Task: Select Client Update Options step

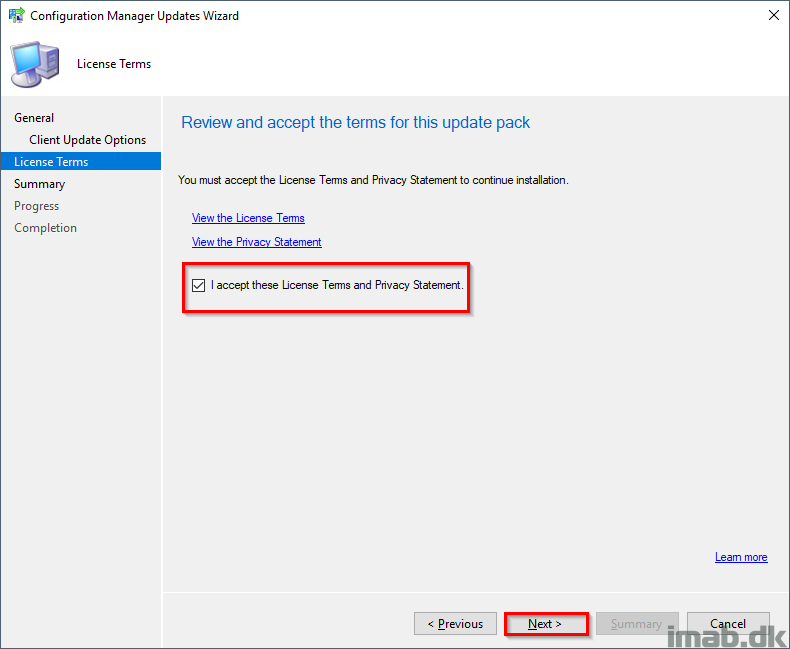Action: point(88,140)
